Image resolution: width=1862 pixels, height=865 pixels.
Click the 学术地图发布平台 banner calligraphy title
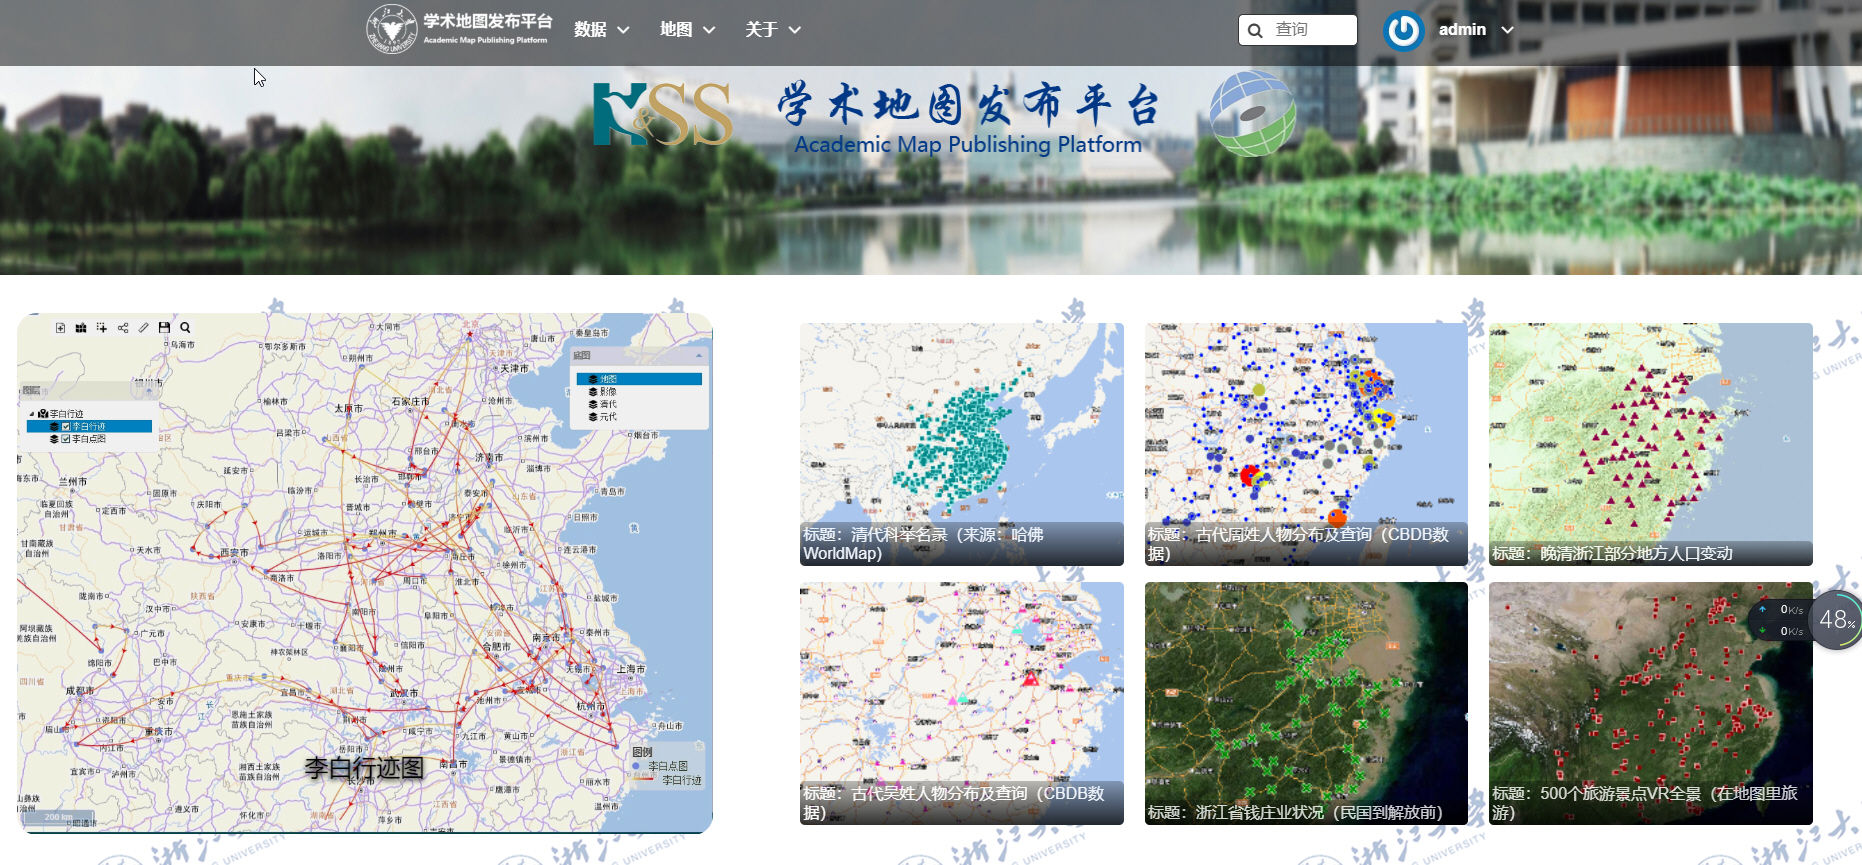click(968, 104)
